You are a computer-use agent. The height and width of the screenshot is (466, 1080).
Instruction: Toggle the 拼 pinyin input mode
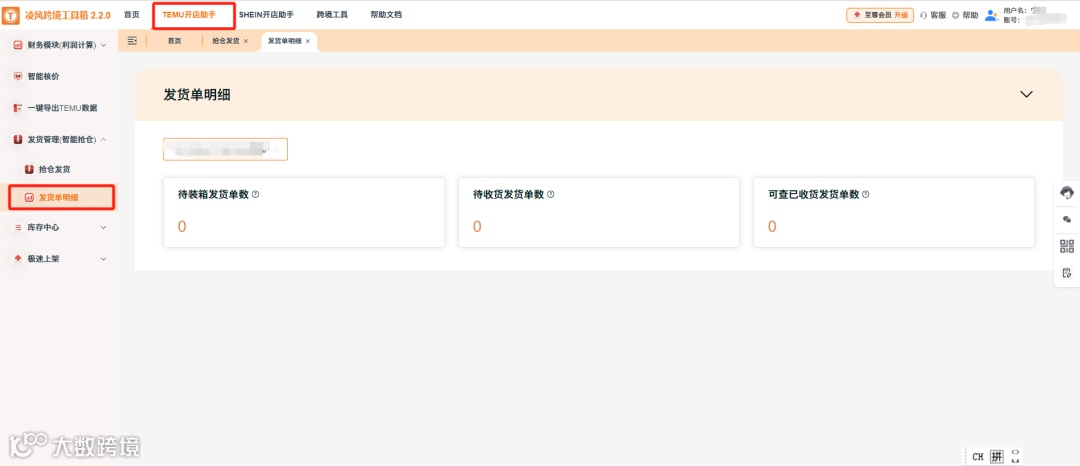[x=997, y=456]
